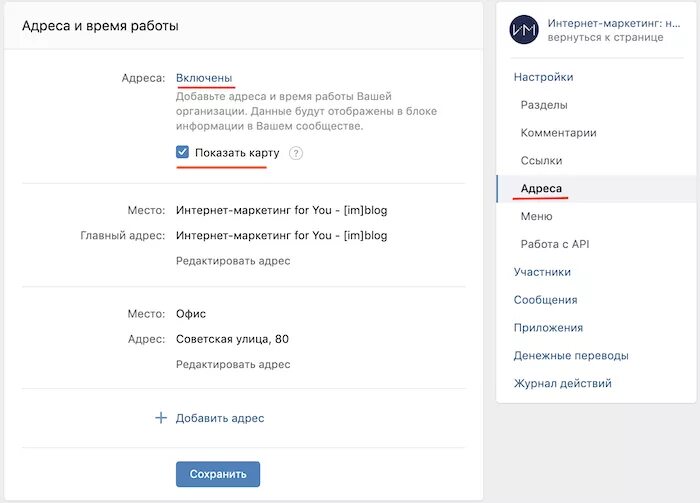Screen dimensions: 700x503
Task: Edit the main address via Редактировать адрес
Action: coord(233,261)
